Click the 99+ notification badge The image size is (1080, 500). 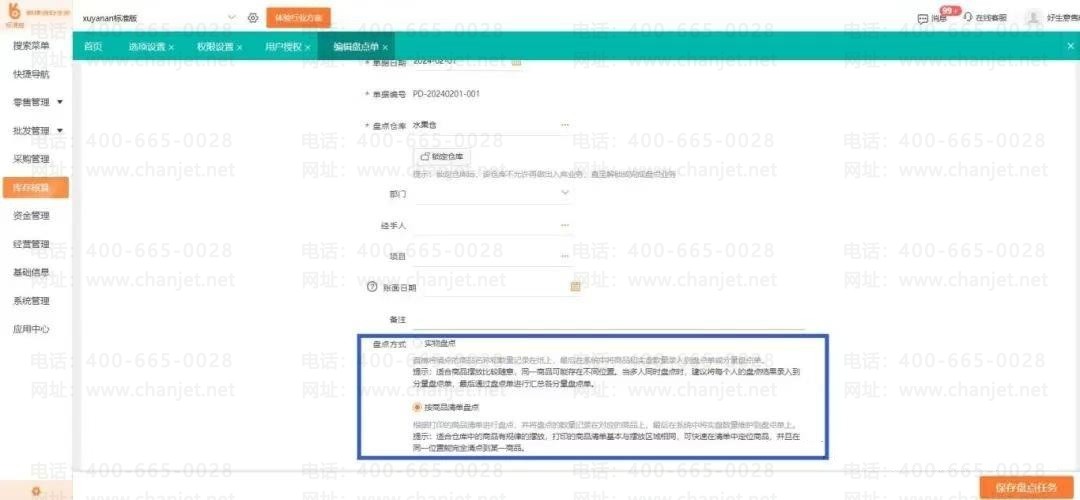pyautogui.click(x=950, y=12)
